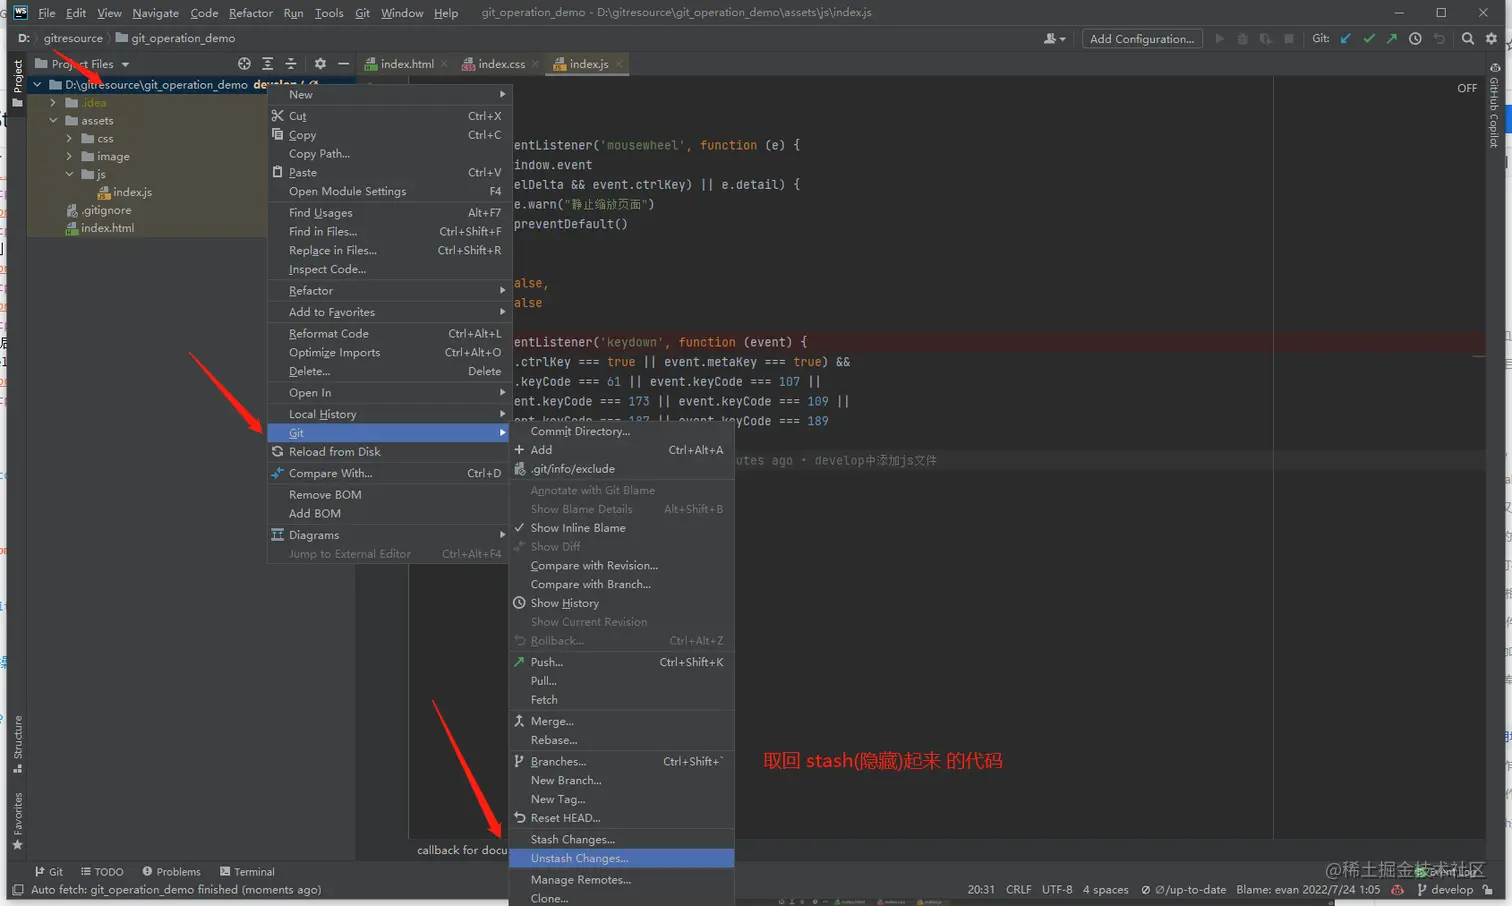Click collapse all in Project panel
This screenshot has width=1512, height=906.
point(291,64)
